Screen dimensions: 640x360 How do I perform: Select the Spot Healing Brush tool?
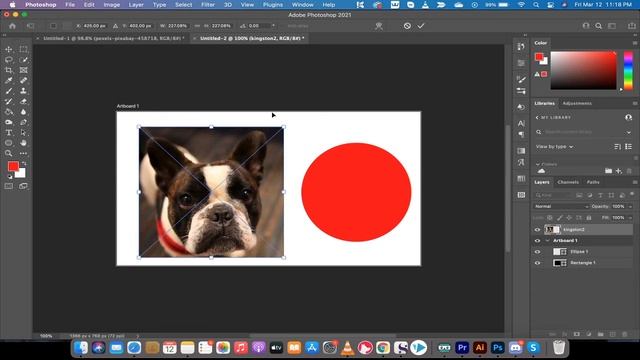(23, 80)
